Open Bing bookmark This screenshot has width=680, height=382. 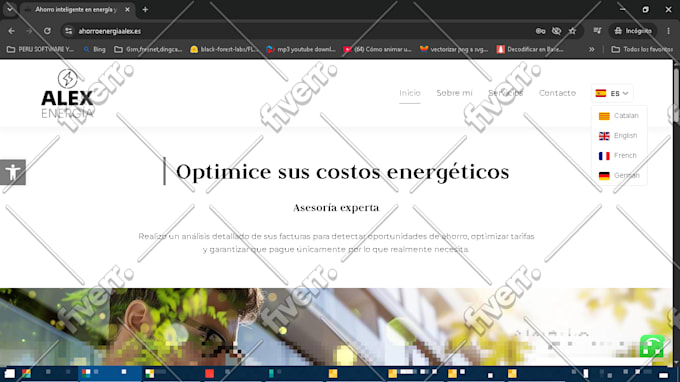tap(95, 49)
